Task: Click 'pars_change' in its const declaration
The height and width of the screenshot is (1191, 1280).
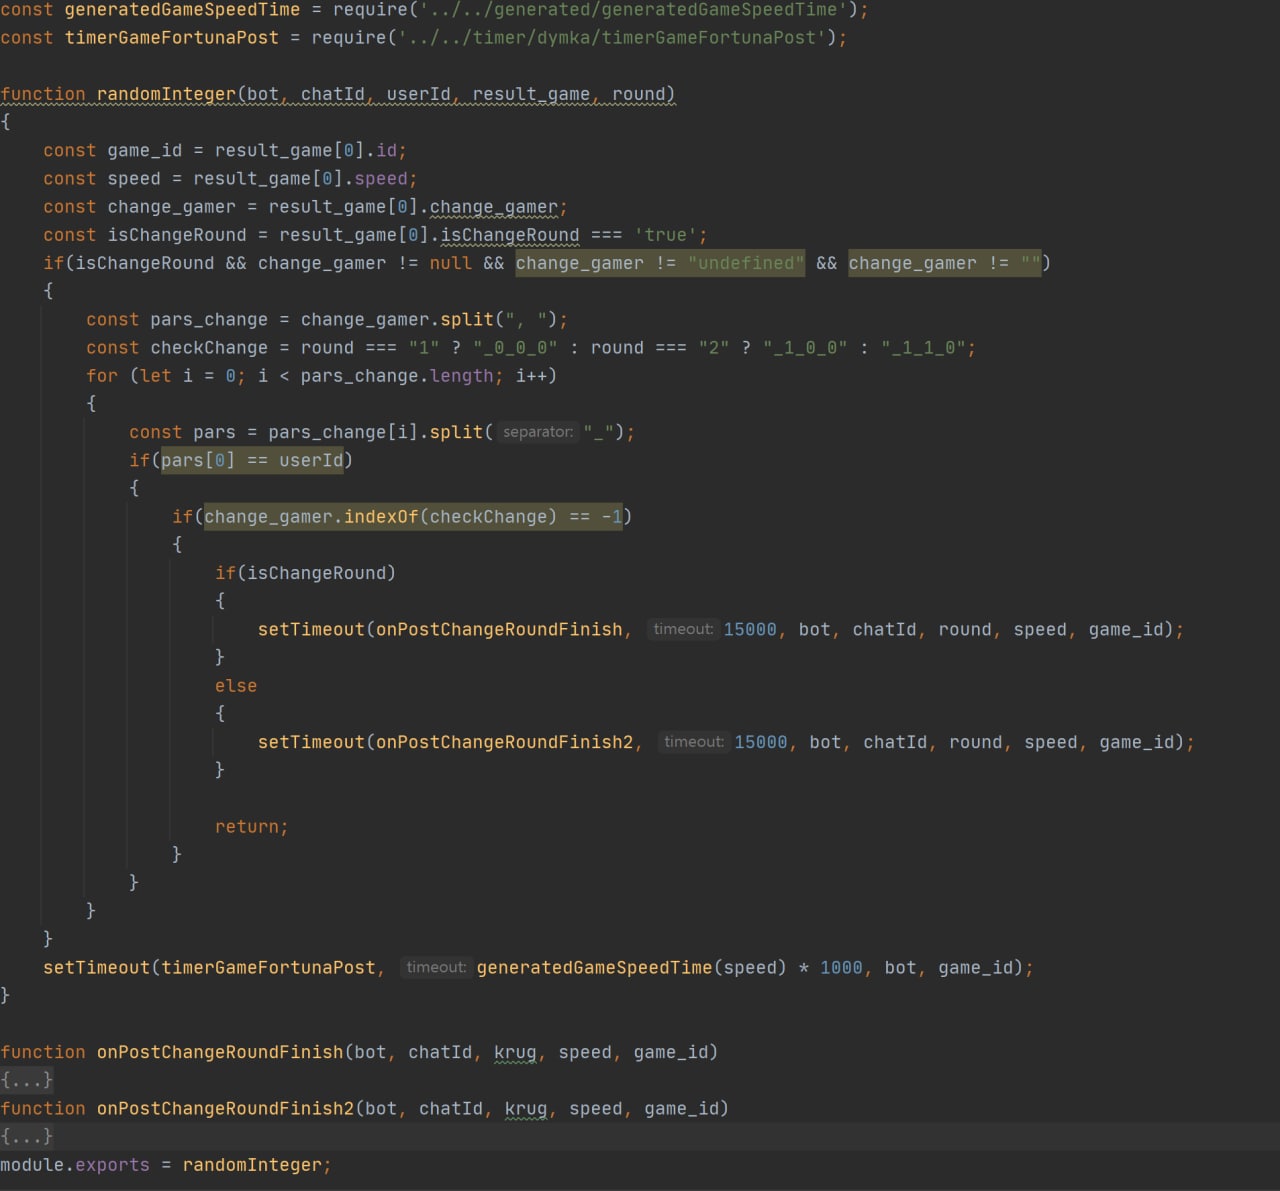Action: [x=209, y=320]
